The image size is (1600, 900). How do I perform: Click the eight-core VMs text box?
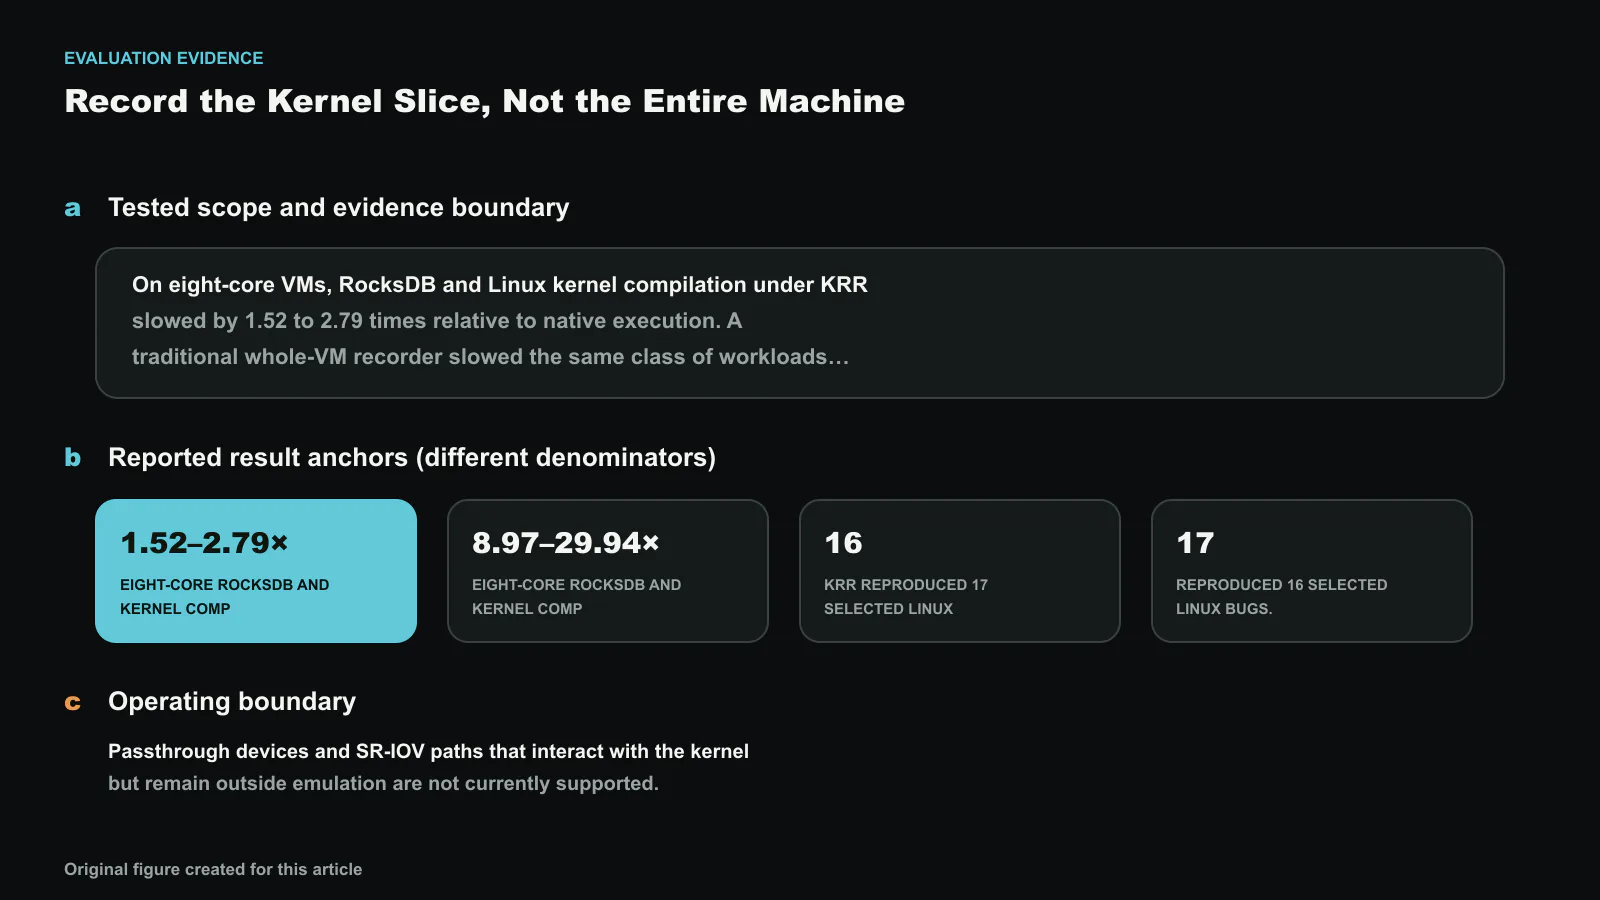pyautogui.click(x=800, y=323)
